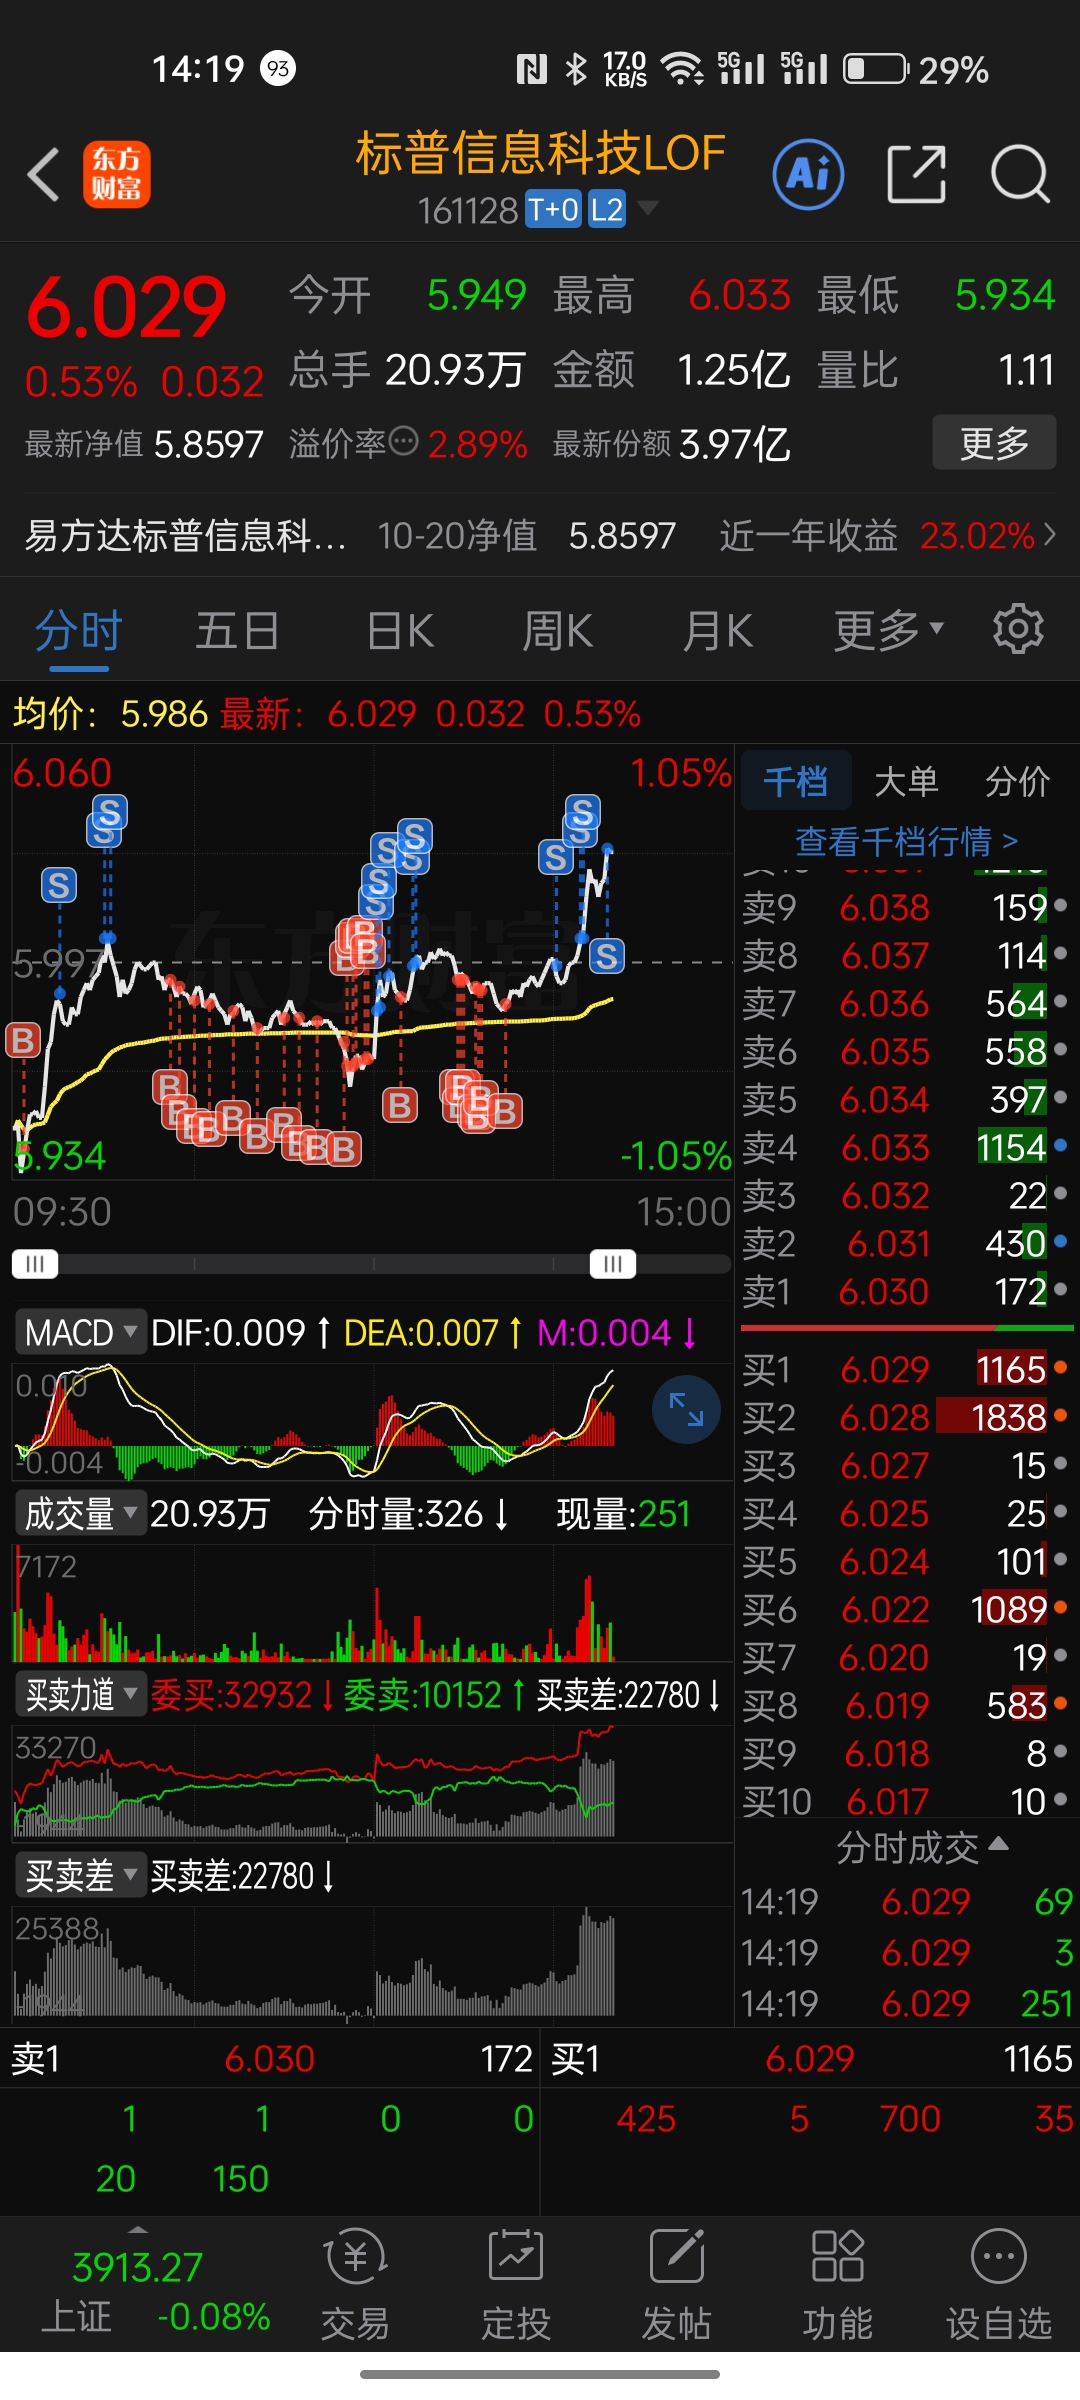Tap 设自选 add to watchlist
This screenshot has width=1080, height=2400.
[x=999, y=2284]
